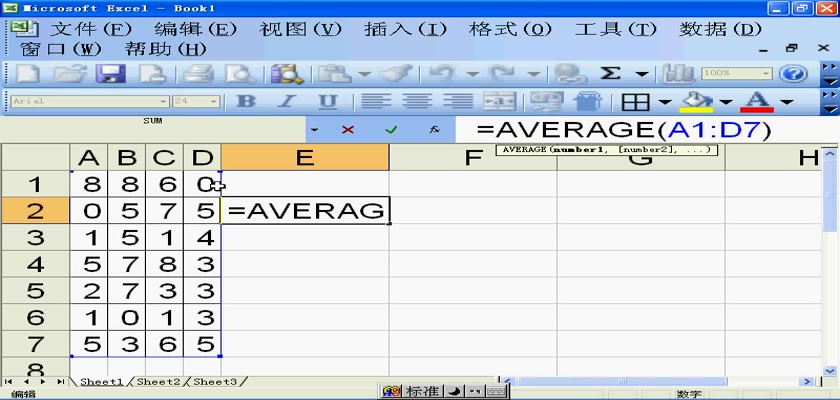Switch to Sheet2 tab
Screen dimensions: 840x400
coord(159,382)
